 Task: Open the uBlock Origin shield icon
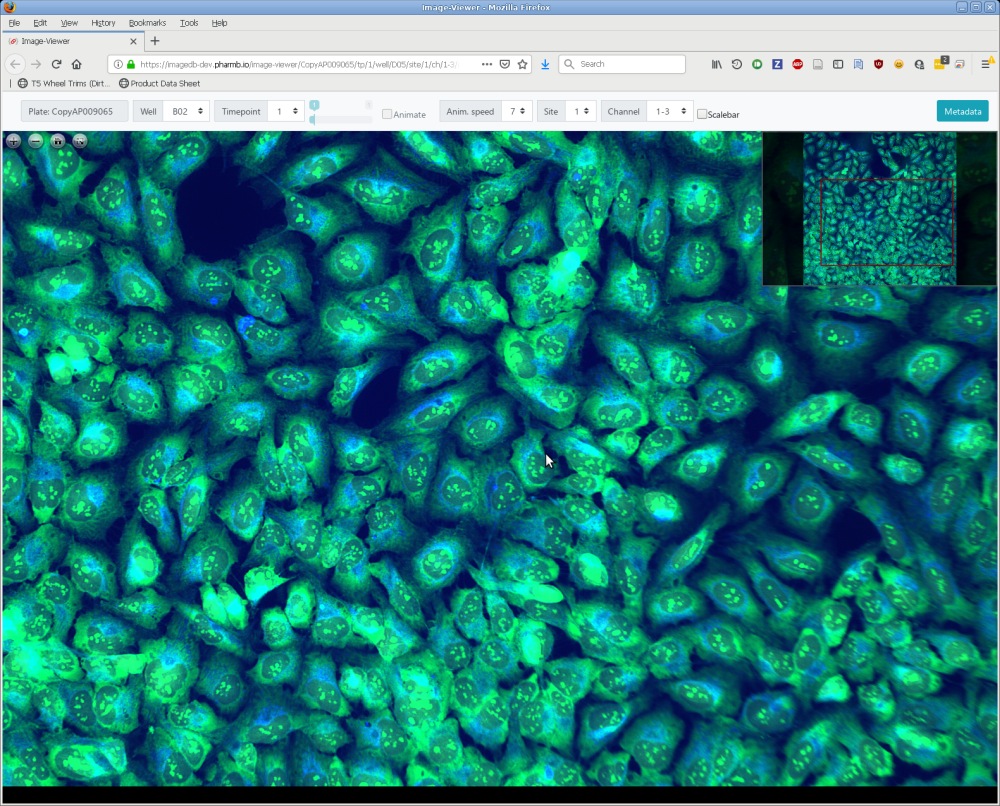[878, 64]
